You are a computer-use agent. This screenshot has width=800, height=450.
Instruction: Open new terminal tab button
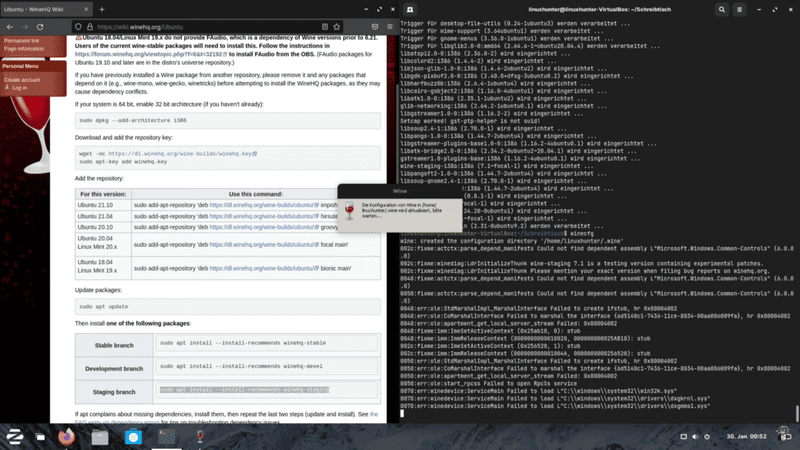[x=410, y=9]
